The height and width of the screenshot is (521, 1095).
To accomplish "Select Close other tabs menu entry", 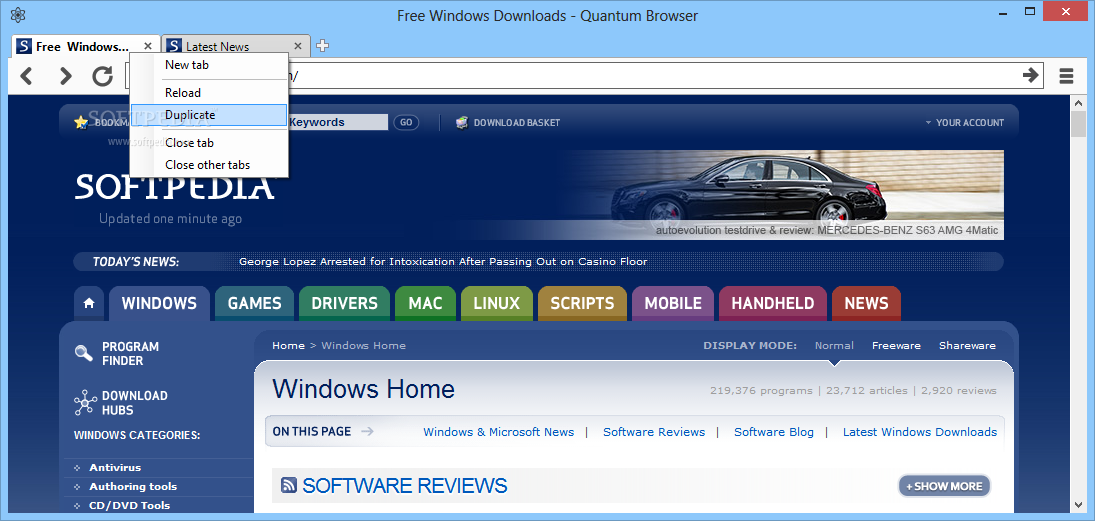I will [209, 166].
